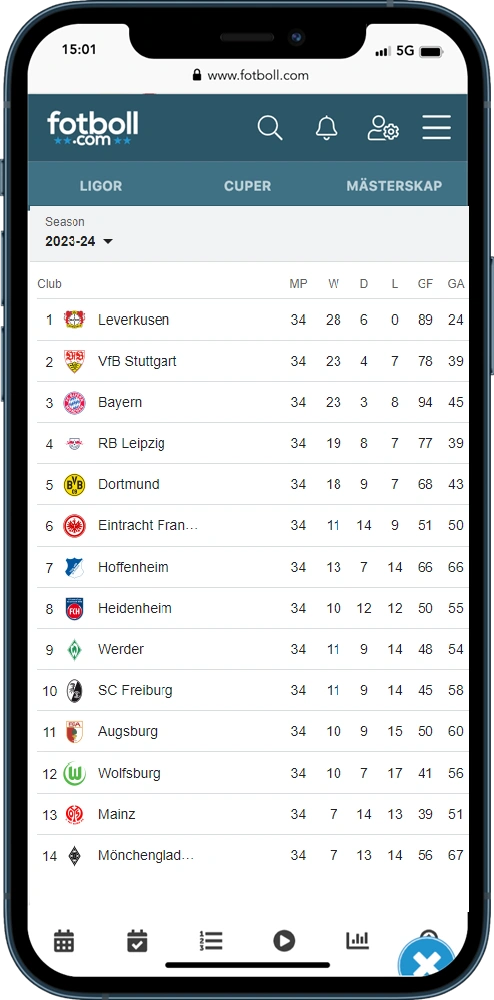Open user account settings icon

coord(383,128)
